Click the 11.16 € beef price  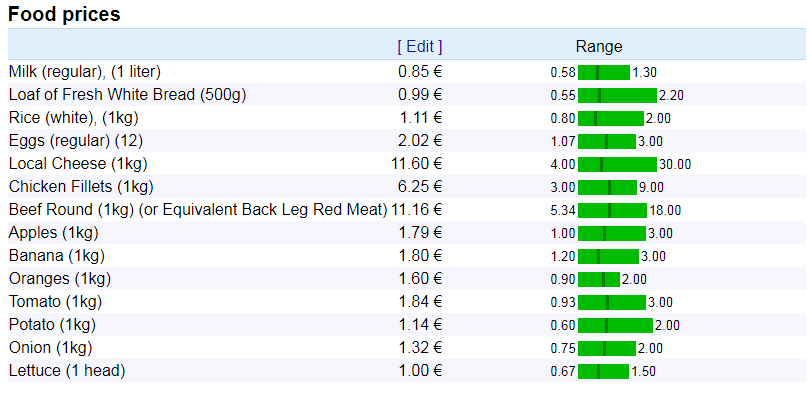416,210
